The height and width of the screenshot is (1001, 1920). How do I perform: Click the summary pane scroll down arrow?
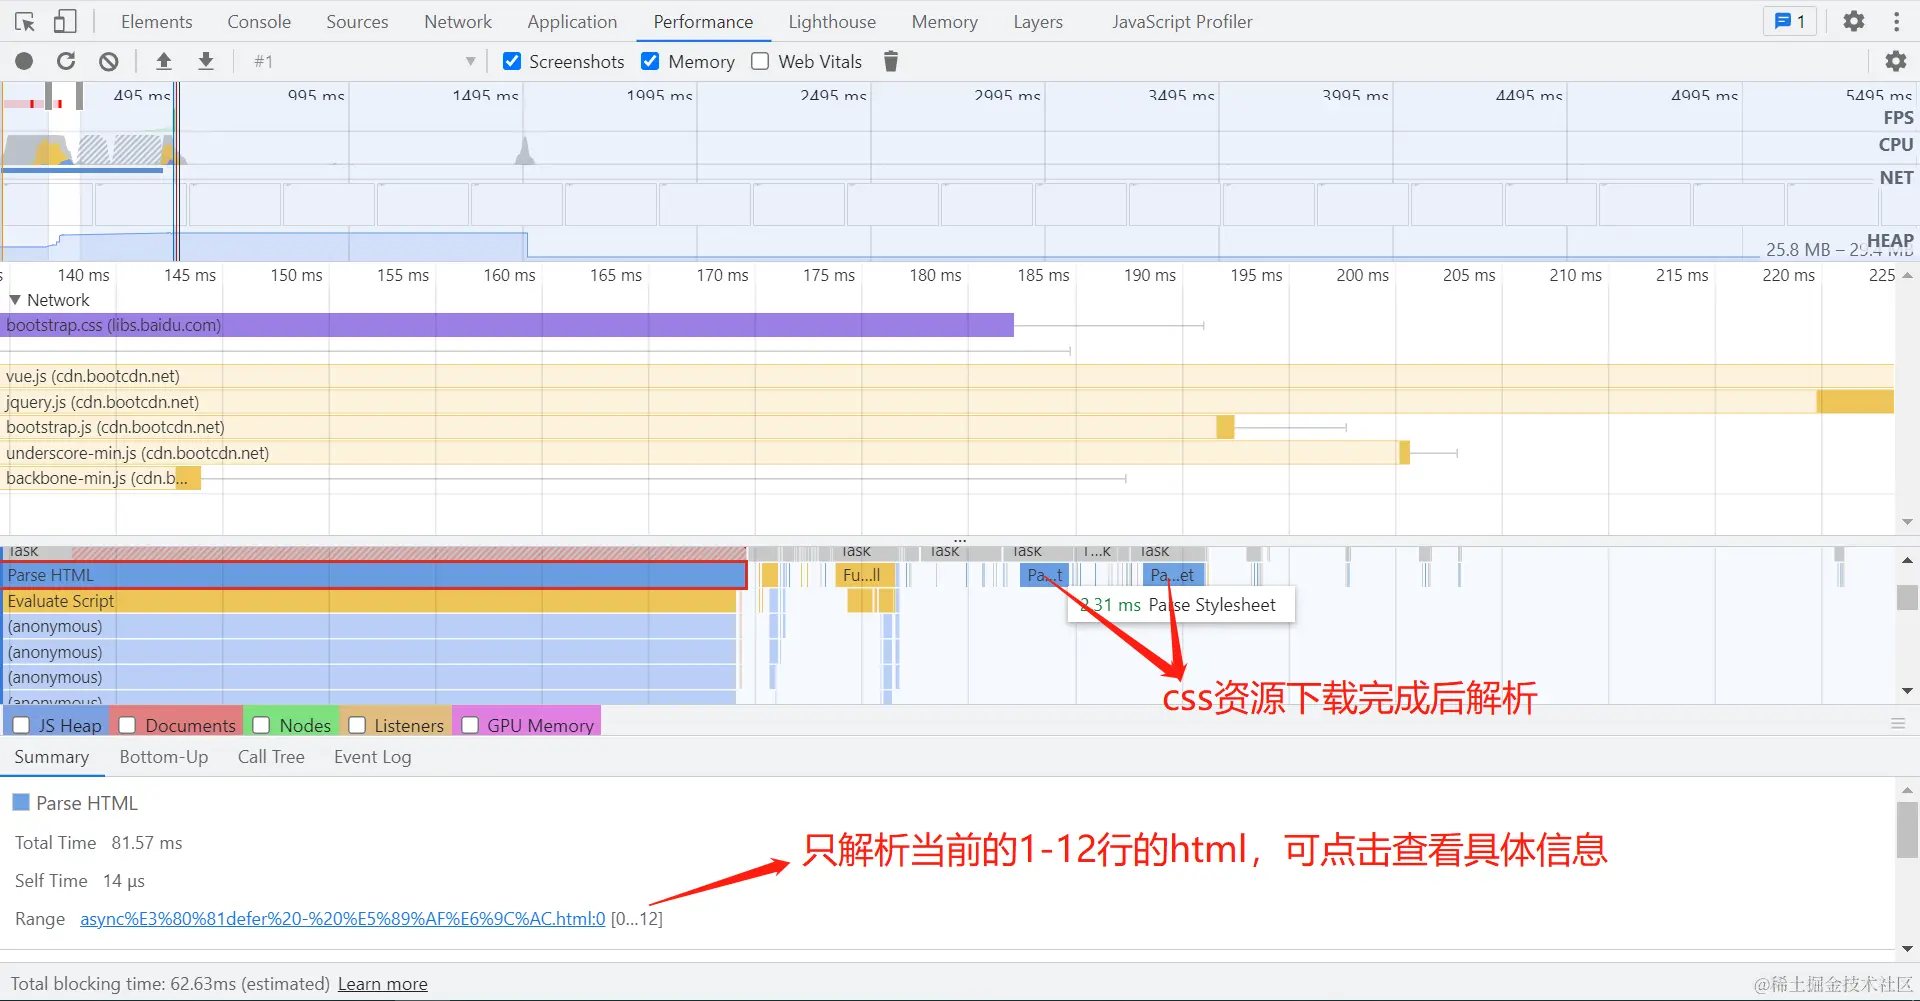pos(1907,948)
